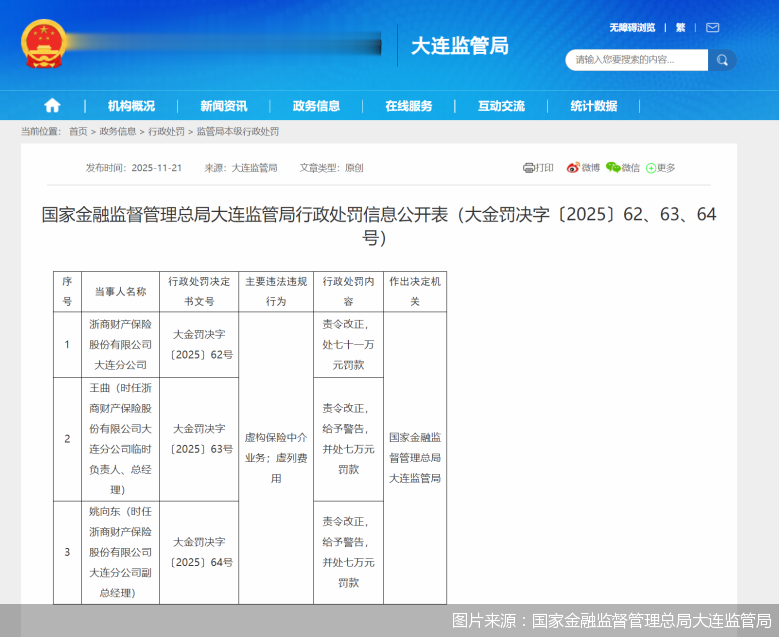Open the 互动交流 menu
Image resolution: width=779 pixels, height=637 pixels.
(x=501, y=106)
